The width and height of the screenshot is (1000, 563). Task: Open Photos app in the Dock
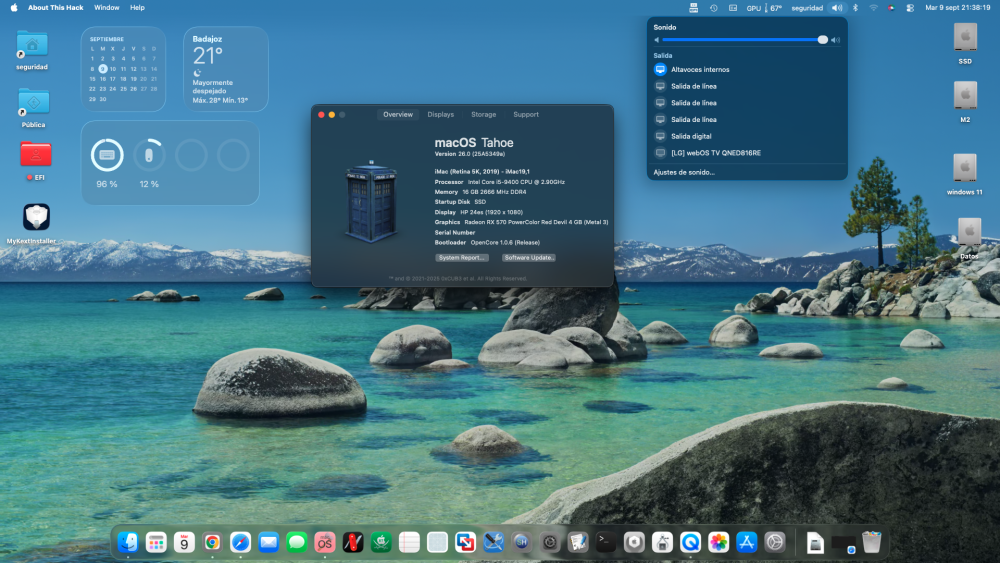[x=718, y=542]
